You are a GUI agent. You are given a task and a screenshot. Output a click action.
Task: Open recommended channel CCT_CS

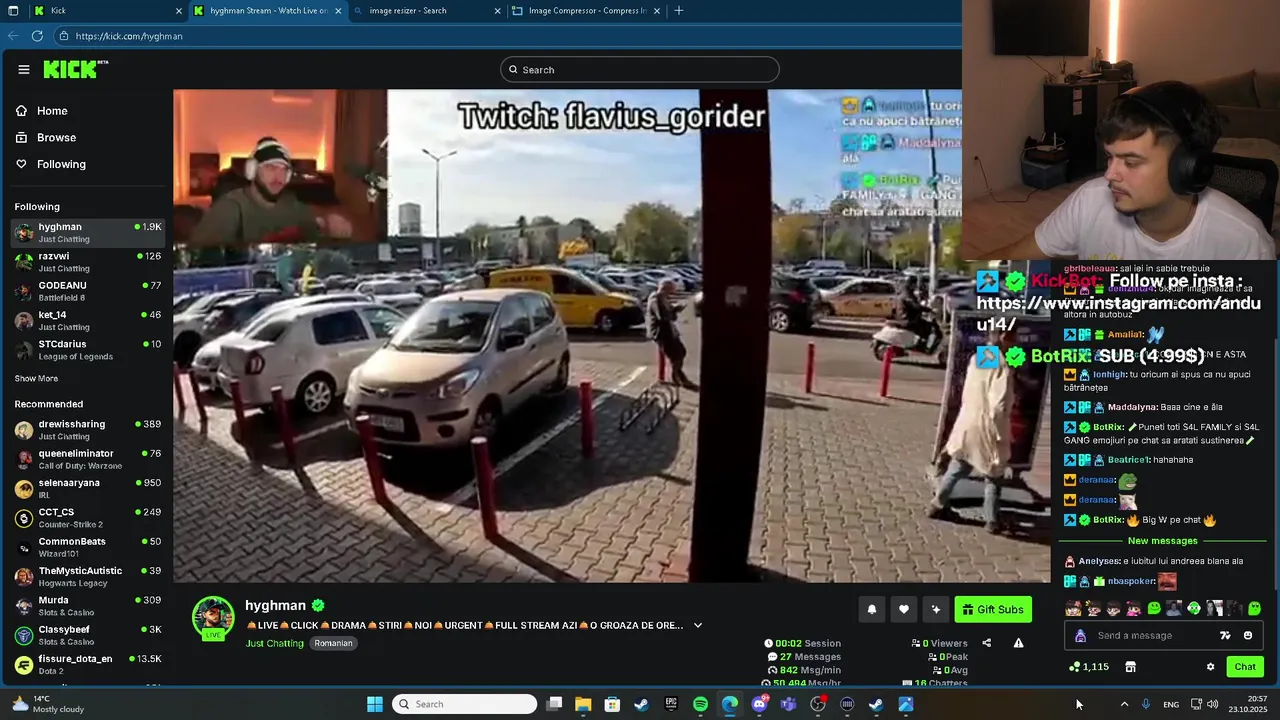click(88, 518)
